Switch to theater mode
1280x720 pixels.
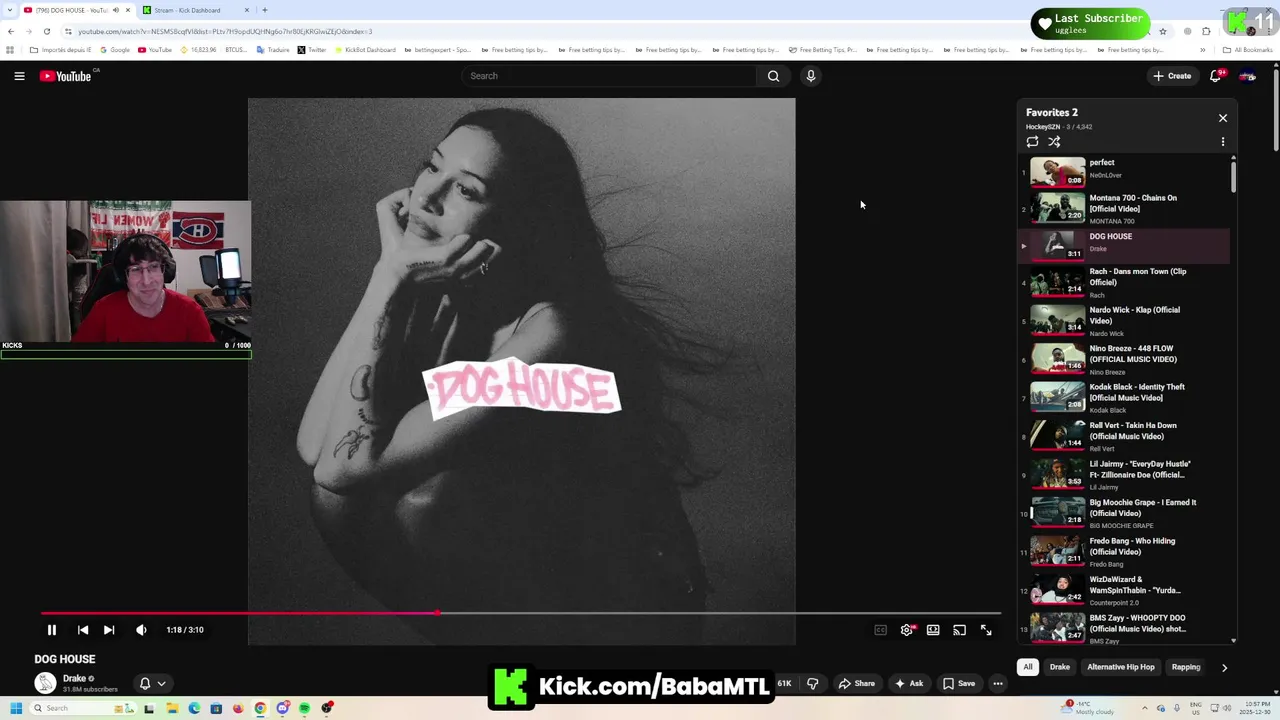[x=933, y=630]
